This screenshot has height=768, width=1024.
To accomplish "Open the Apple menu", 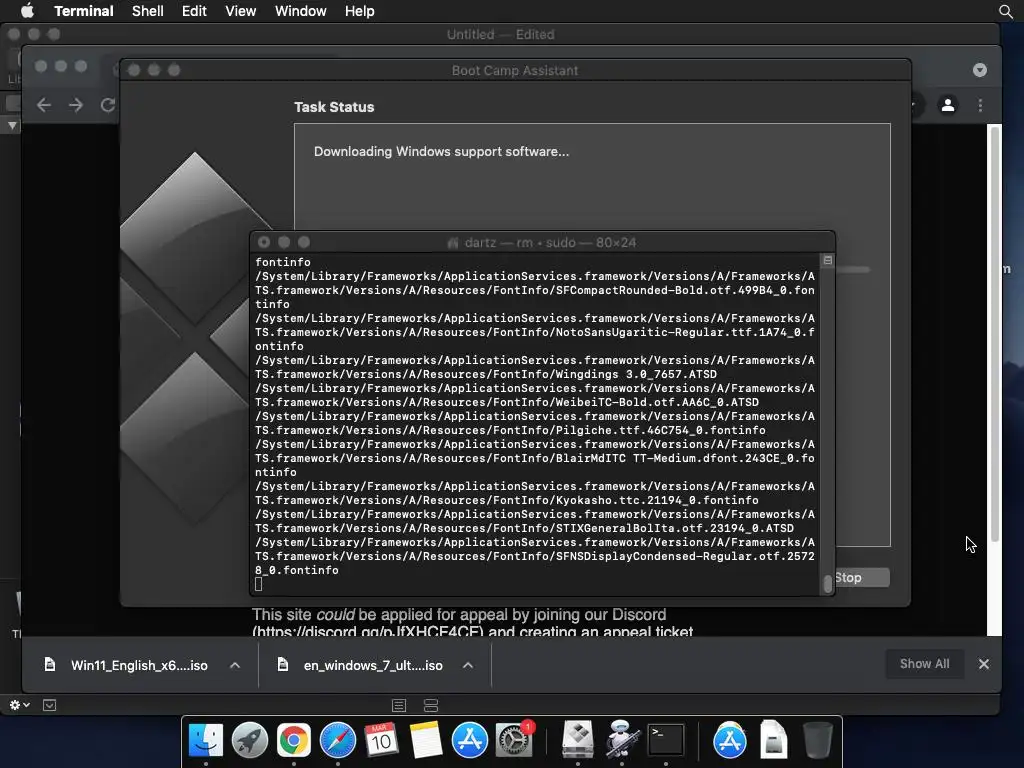I will pos(27,11).
